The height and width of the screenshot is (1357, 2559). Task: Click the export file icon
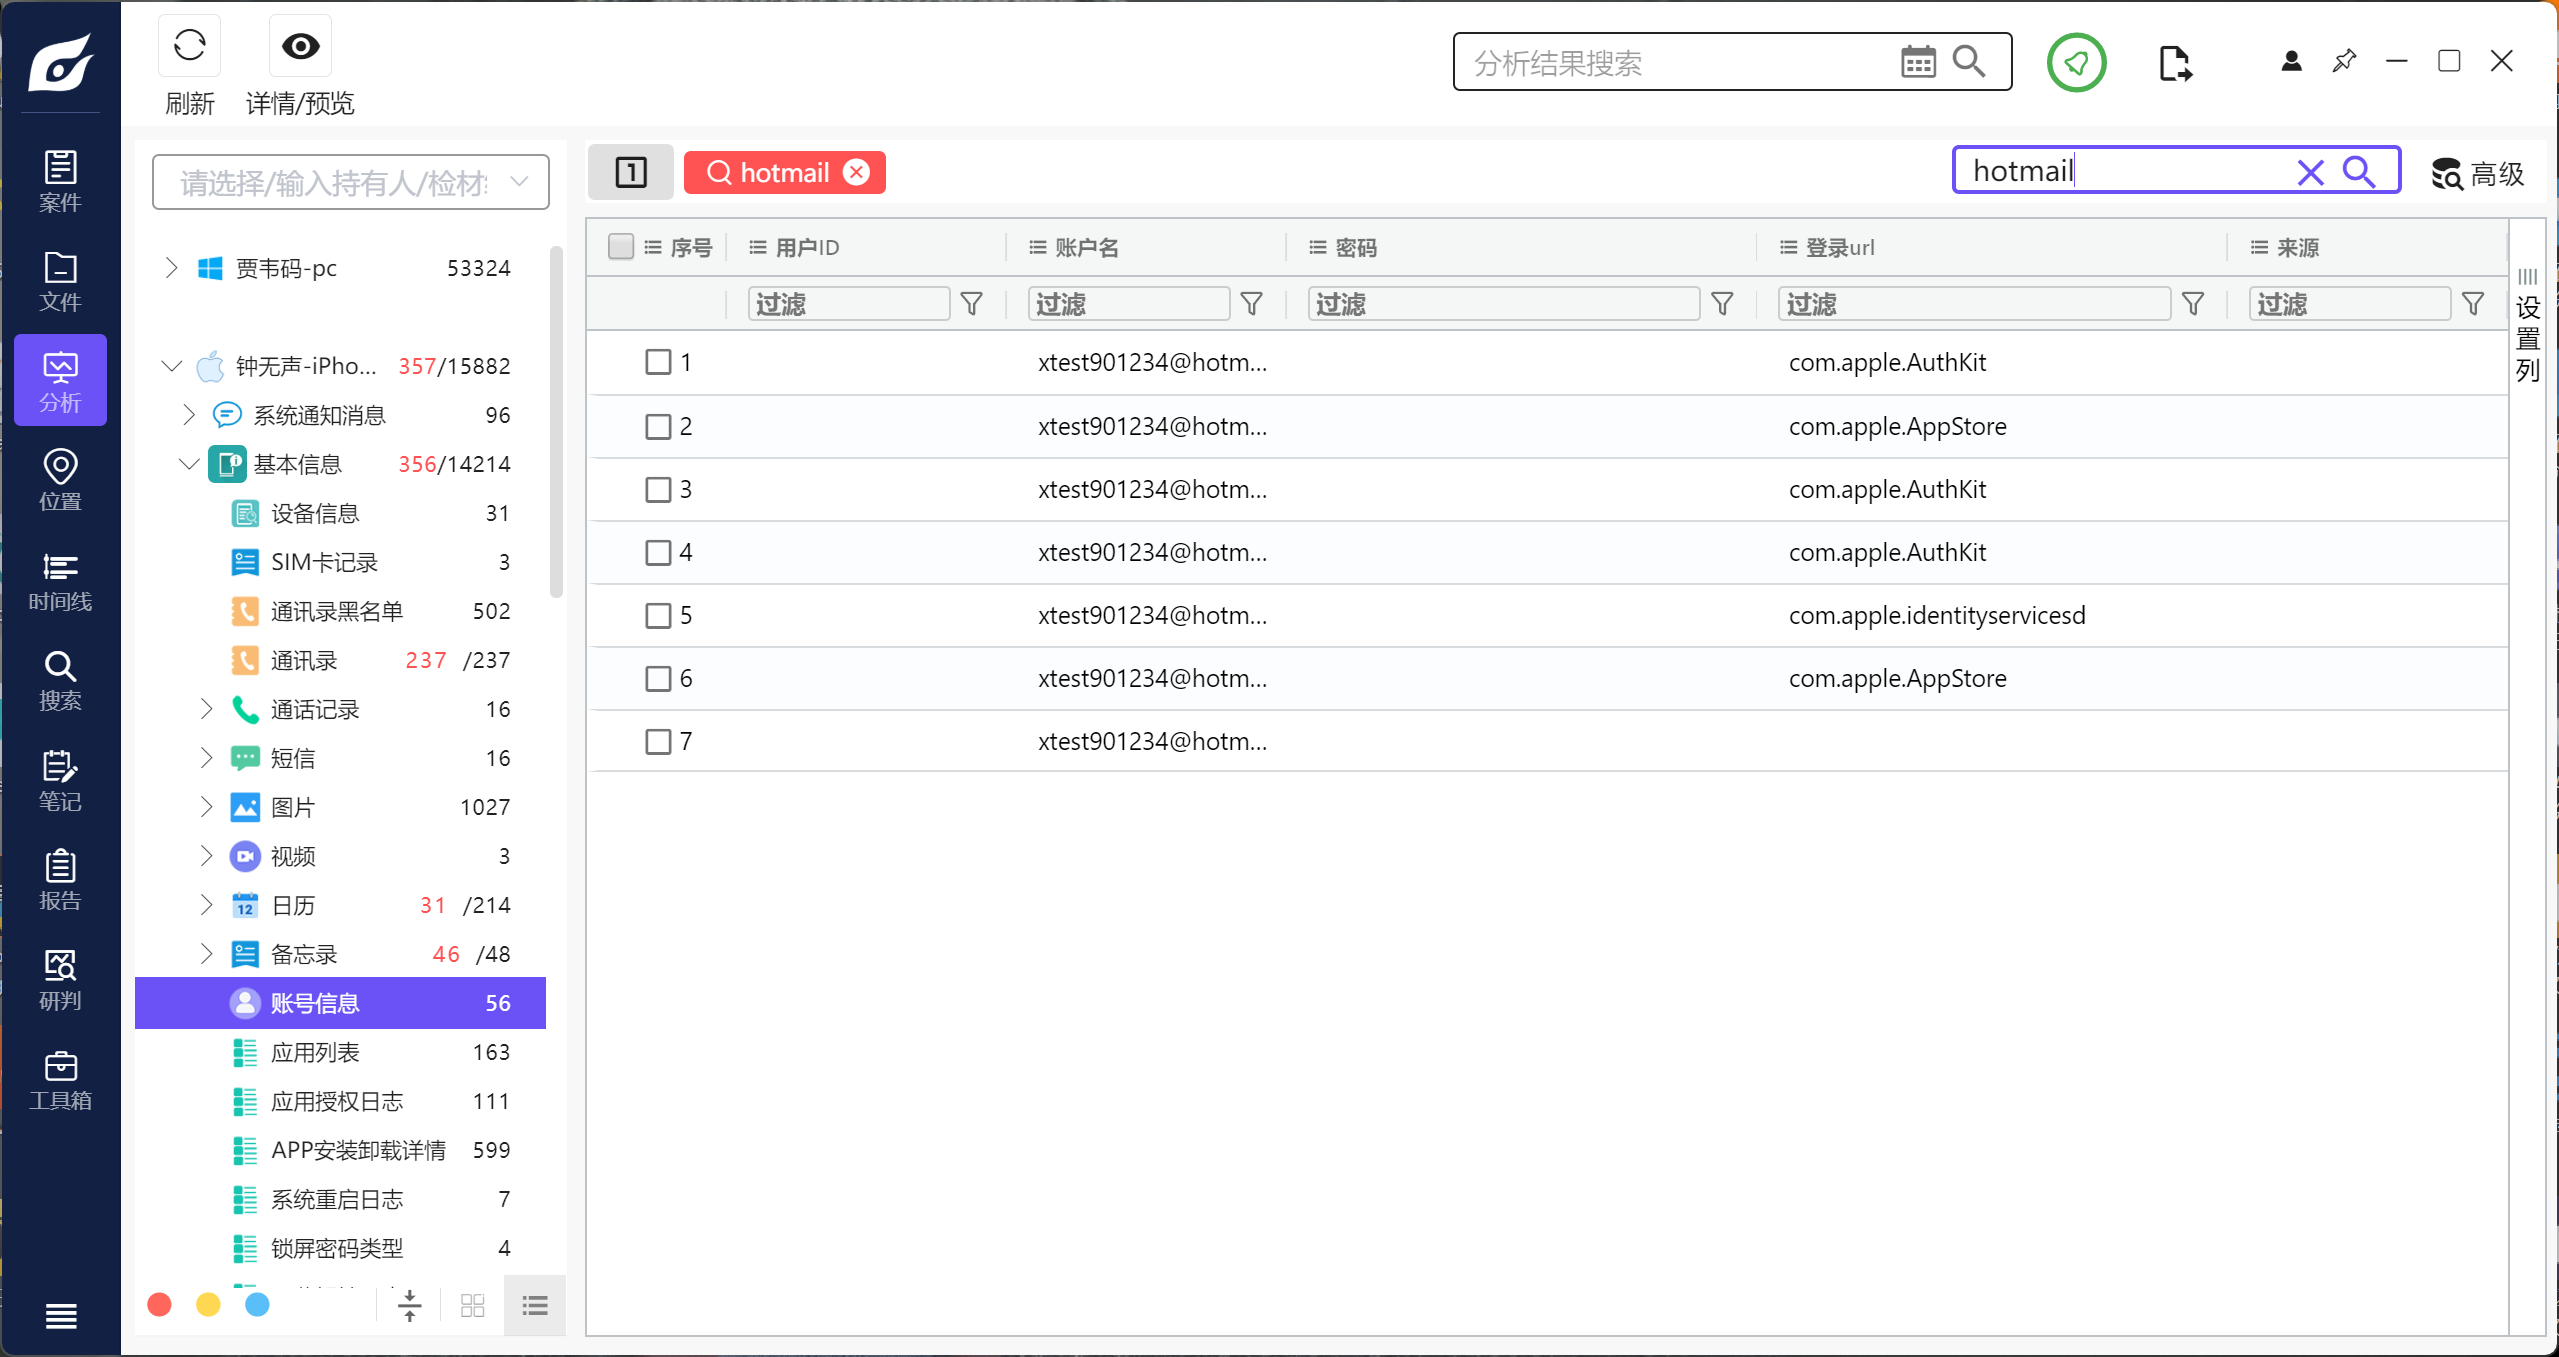point(2174,63)
